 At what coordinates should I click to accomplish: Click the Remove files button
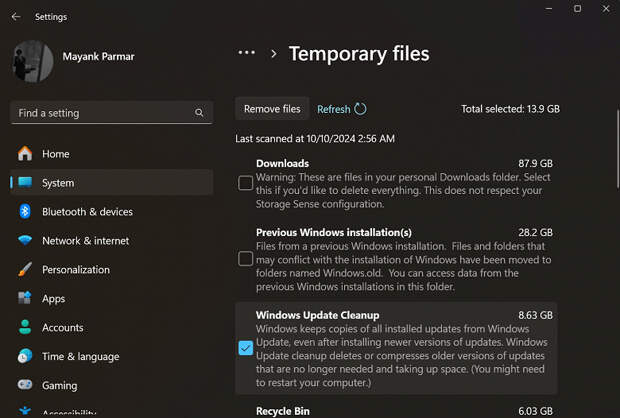click(272, 109)
